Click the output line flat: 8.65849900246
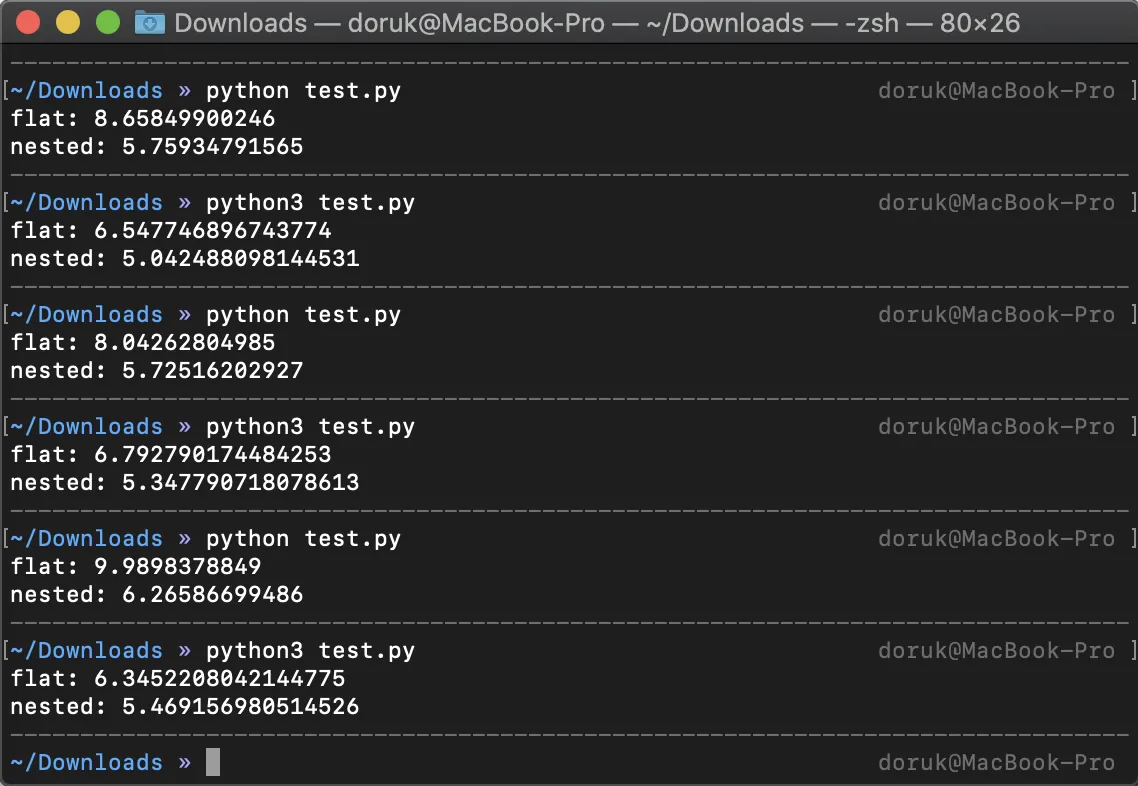 [142, 119]
